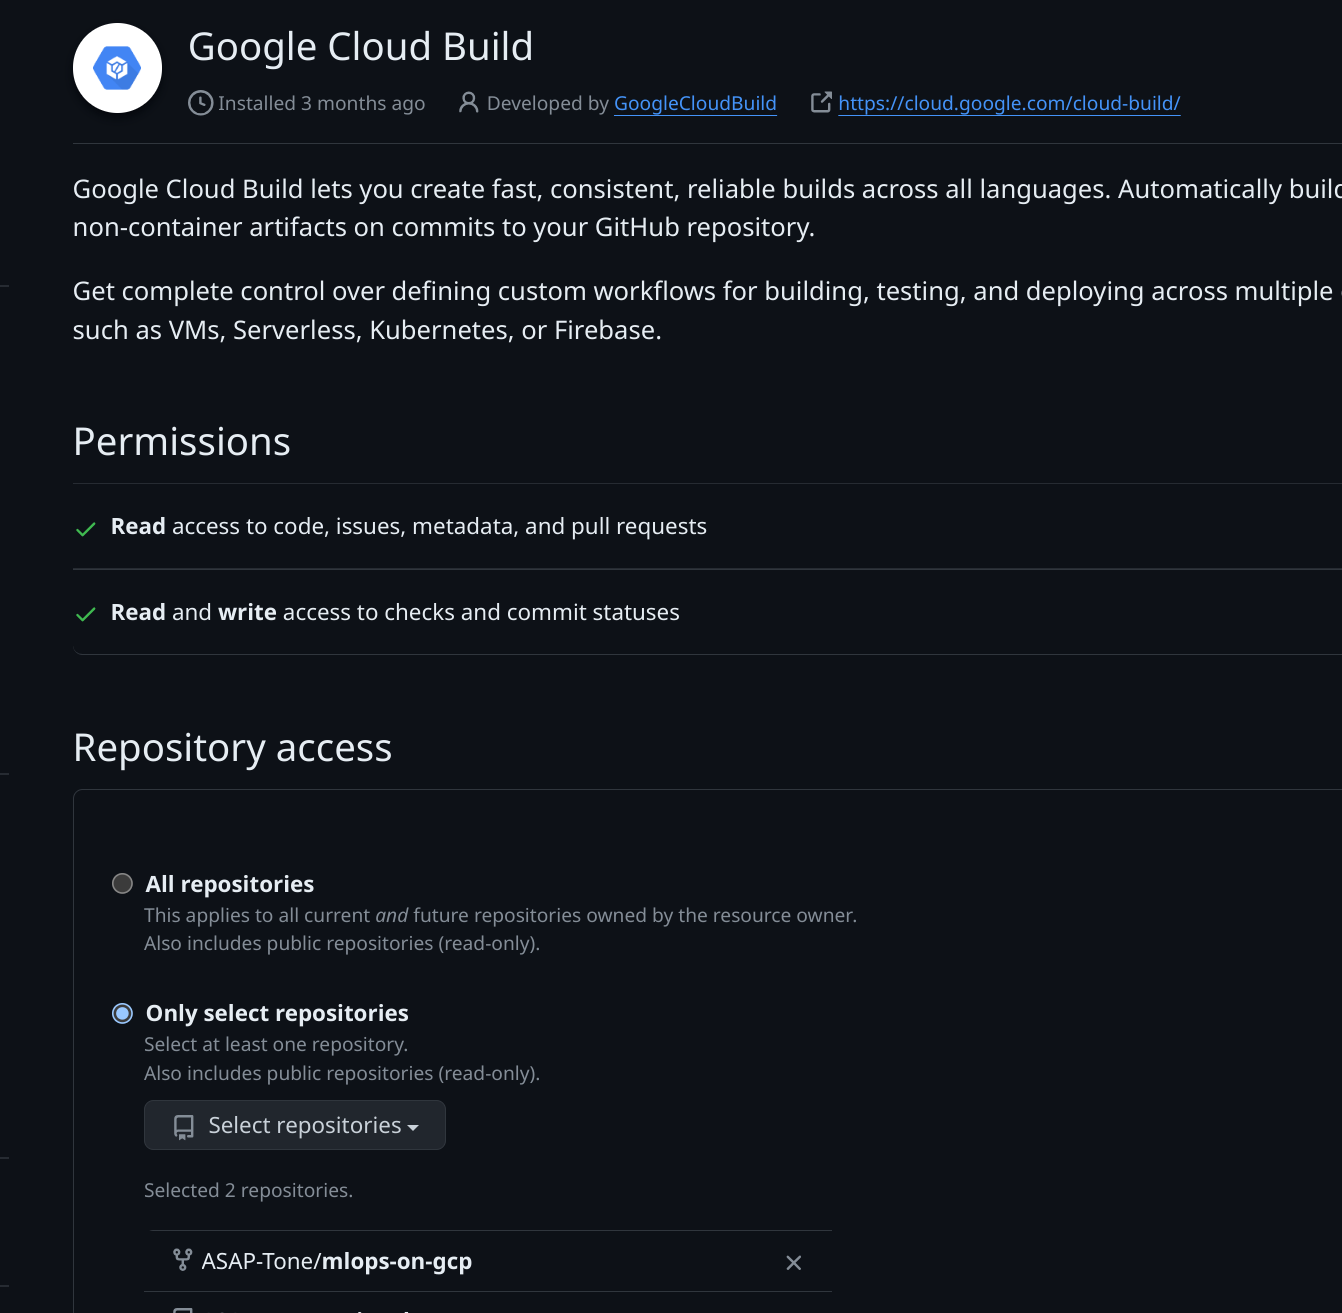Select the All repositories radio button
Viewport: 1342px width, 1313px height.
pos(122,884)
